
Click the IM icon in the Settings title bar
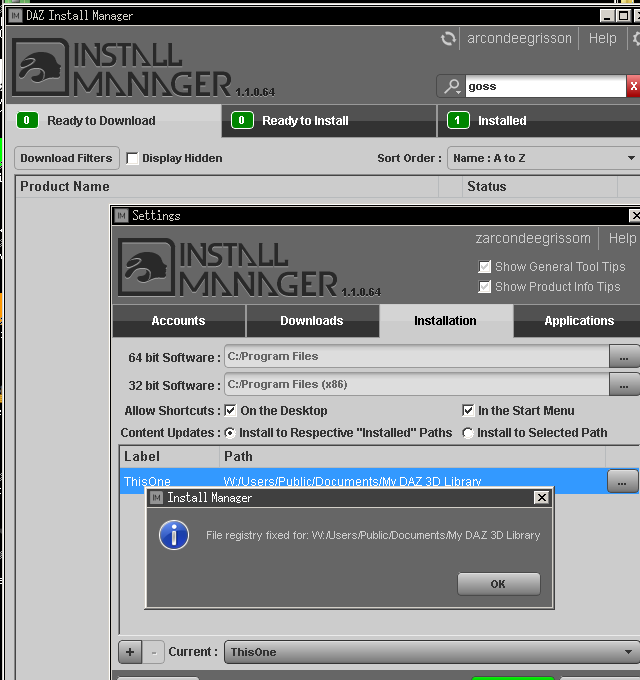pyautogui.click(x=122, y=216)
